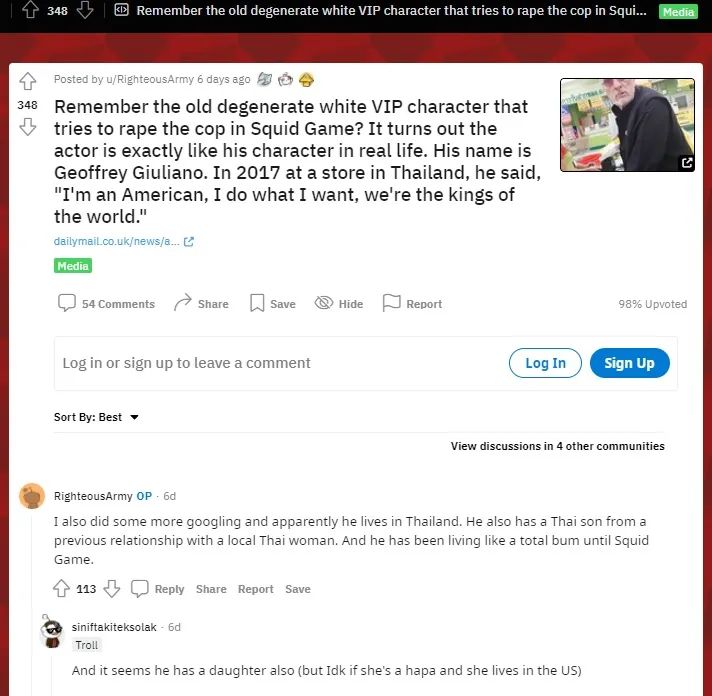Click the Log In button
Image resolution: width=712 pixels, height=696 pixels.
click(x=545, y=363)
